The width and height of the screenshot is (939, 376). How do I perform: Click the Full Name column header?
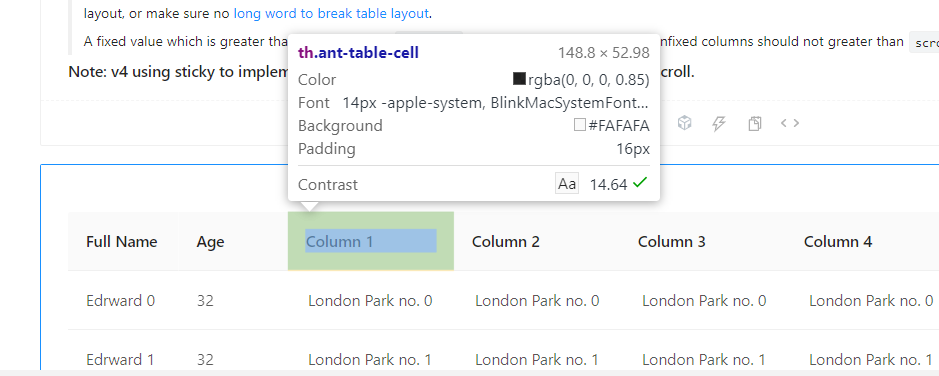coord(122,241)
